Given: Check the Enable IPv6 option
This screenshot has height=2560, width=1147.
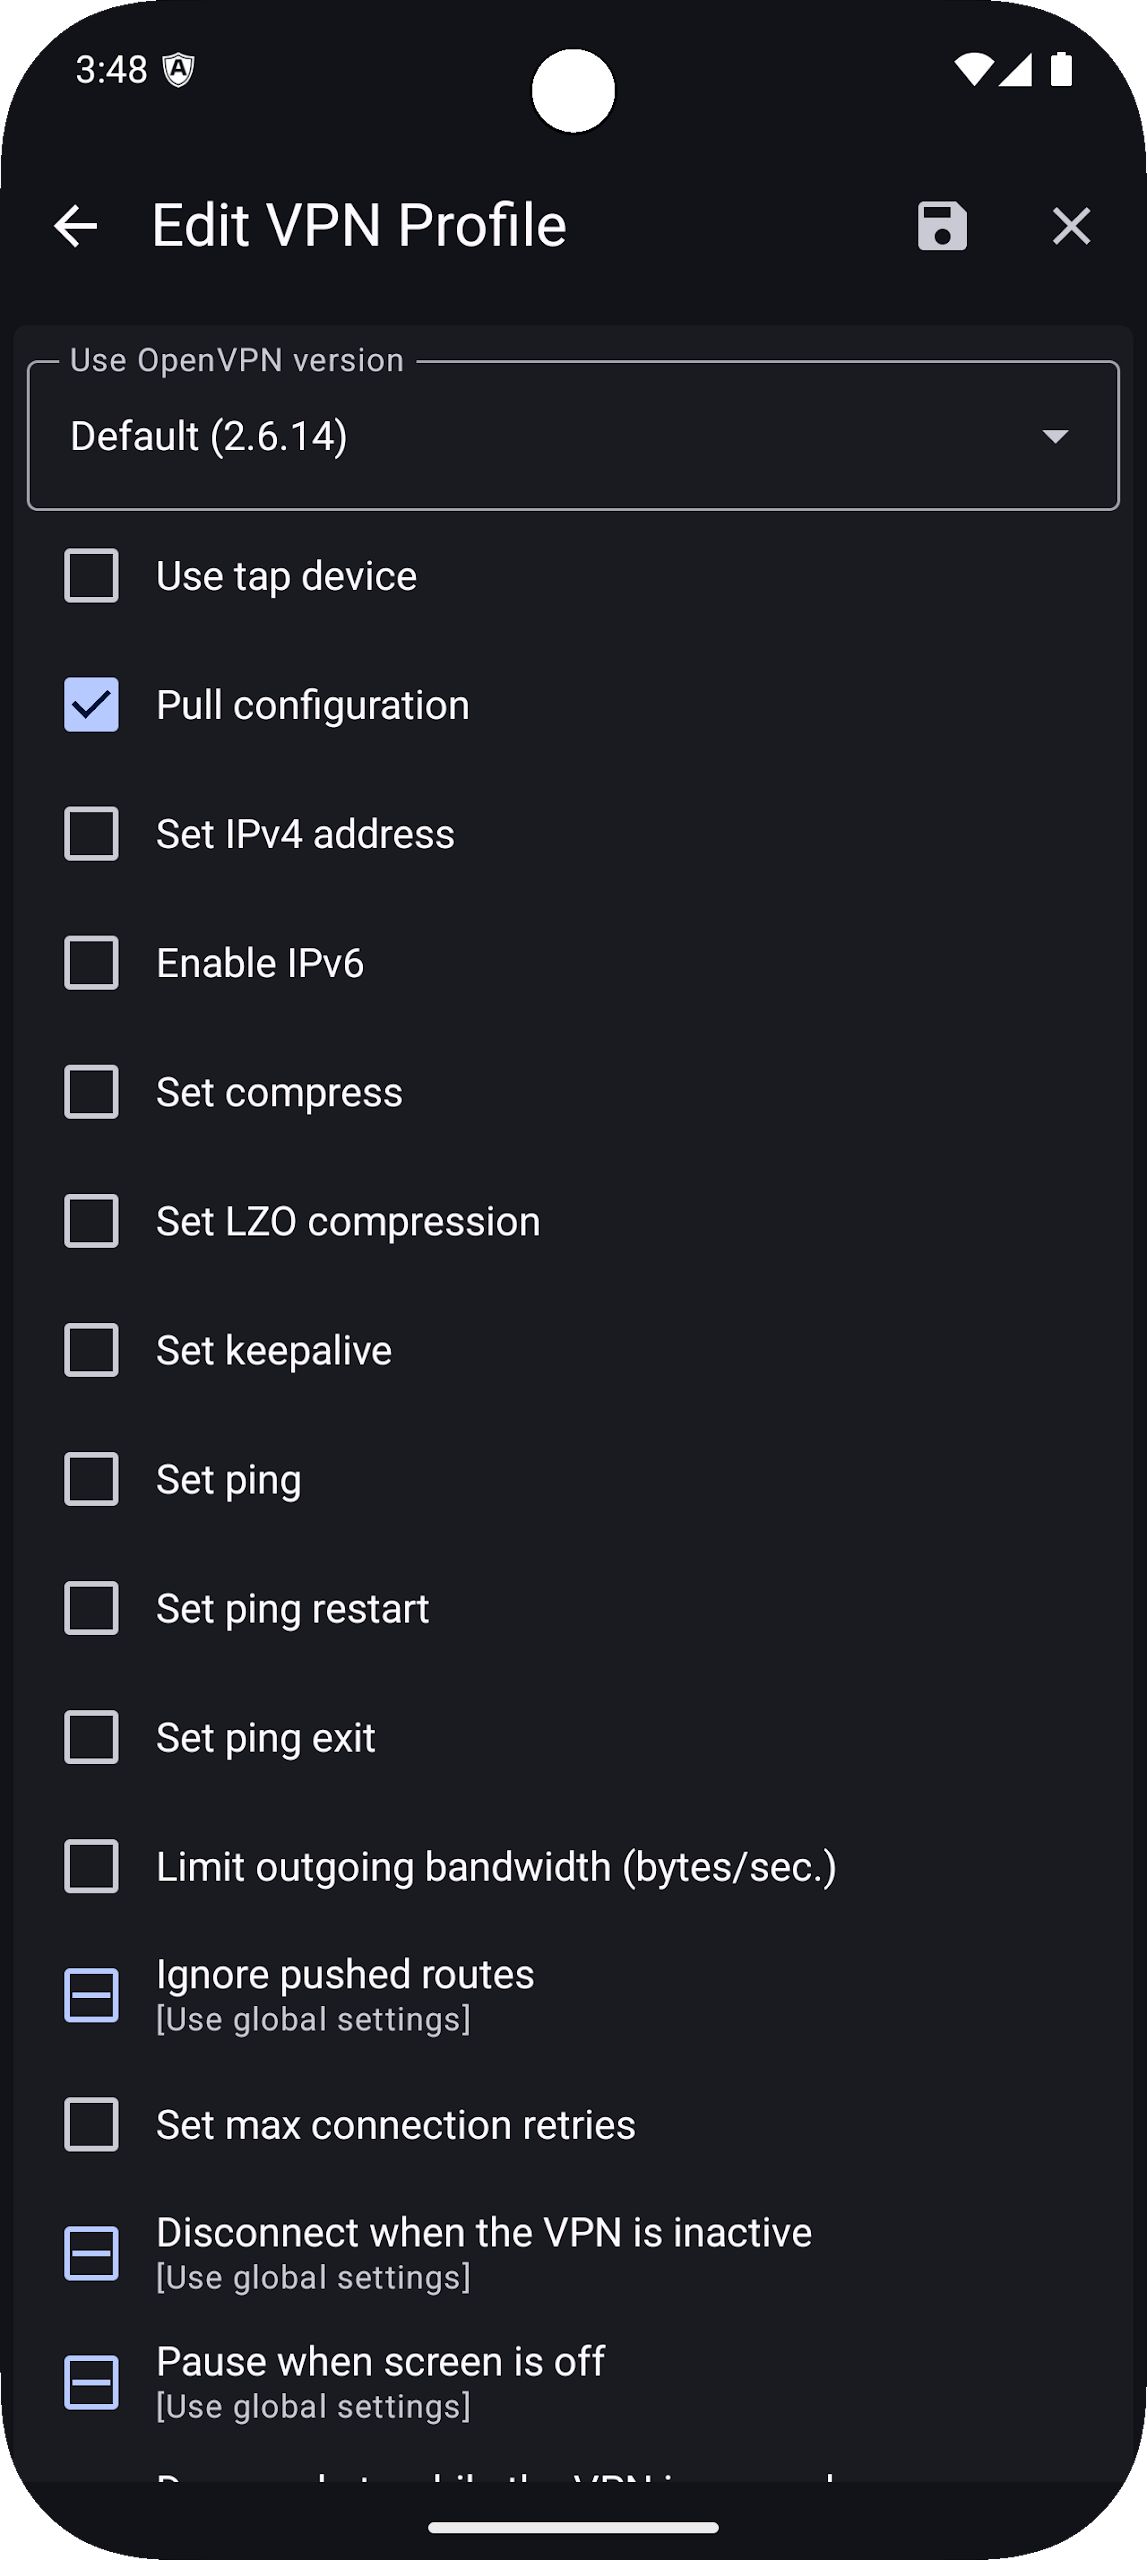Looking at the screenshot, I should [91, 963].
